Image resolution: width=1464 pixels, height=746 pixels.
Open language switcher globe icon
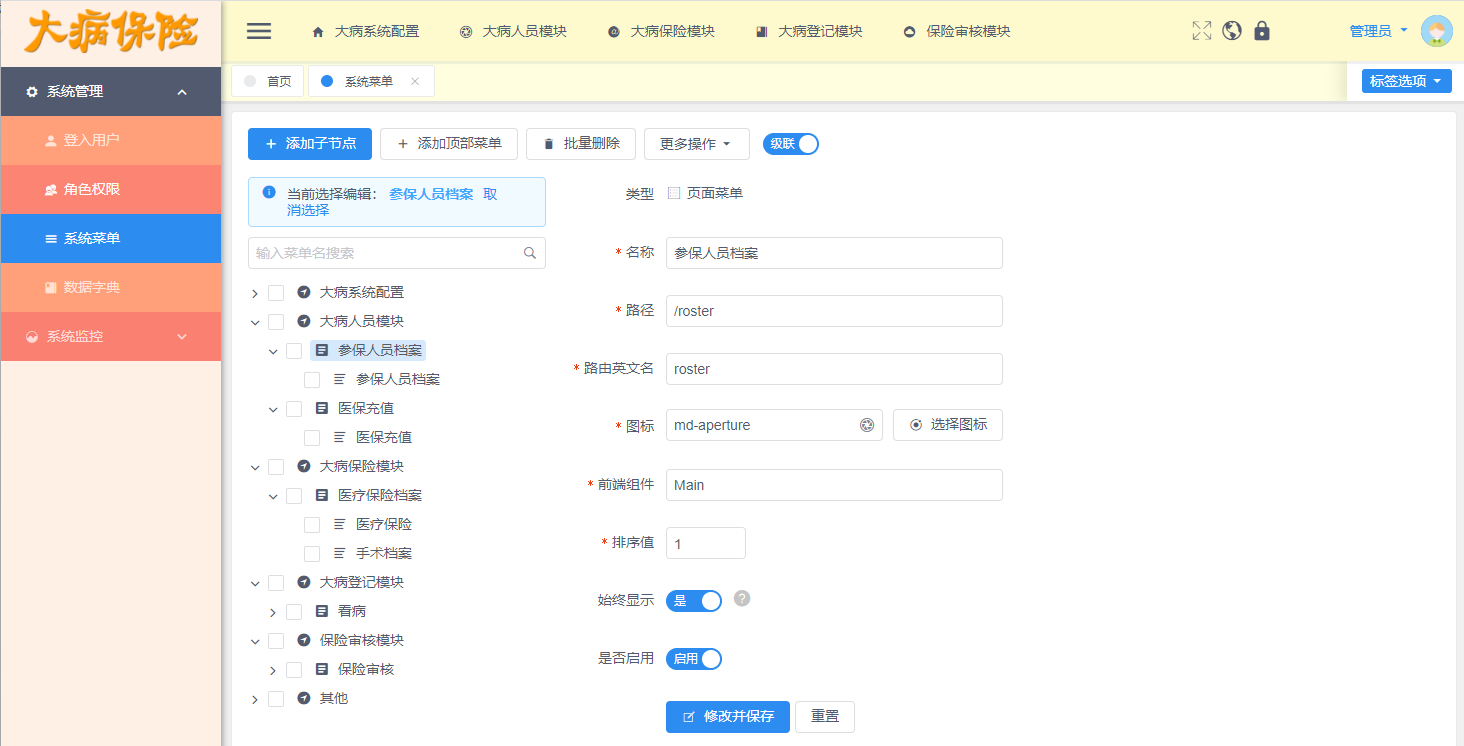click(1231, 30)
